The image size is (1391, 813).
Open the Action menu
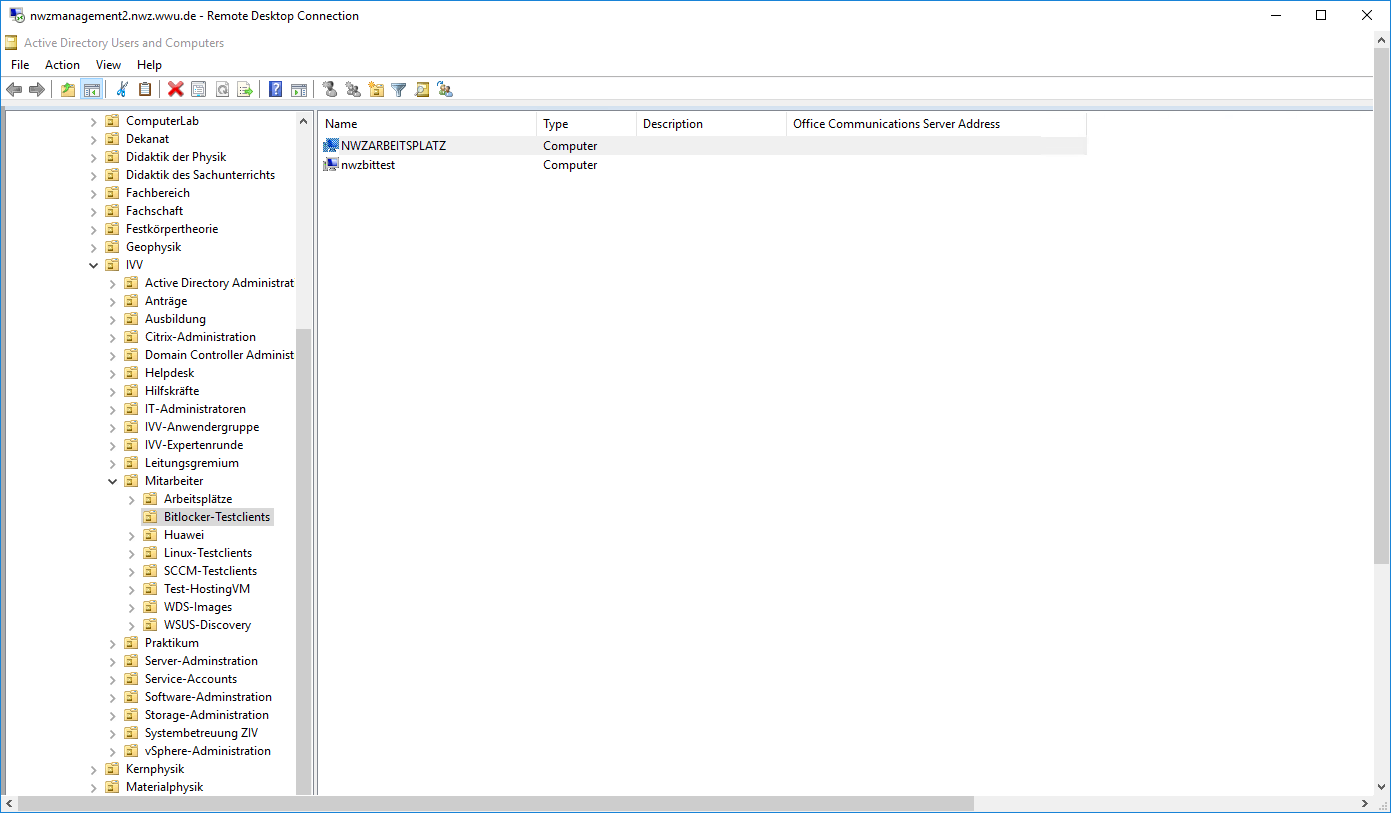coord(62,65)
